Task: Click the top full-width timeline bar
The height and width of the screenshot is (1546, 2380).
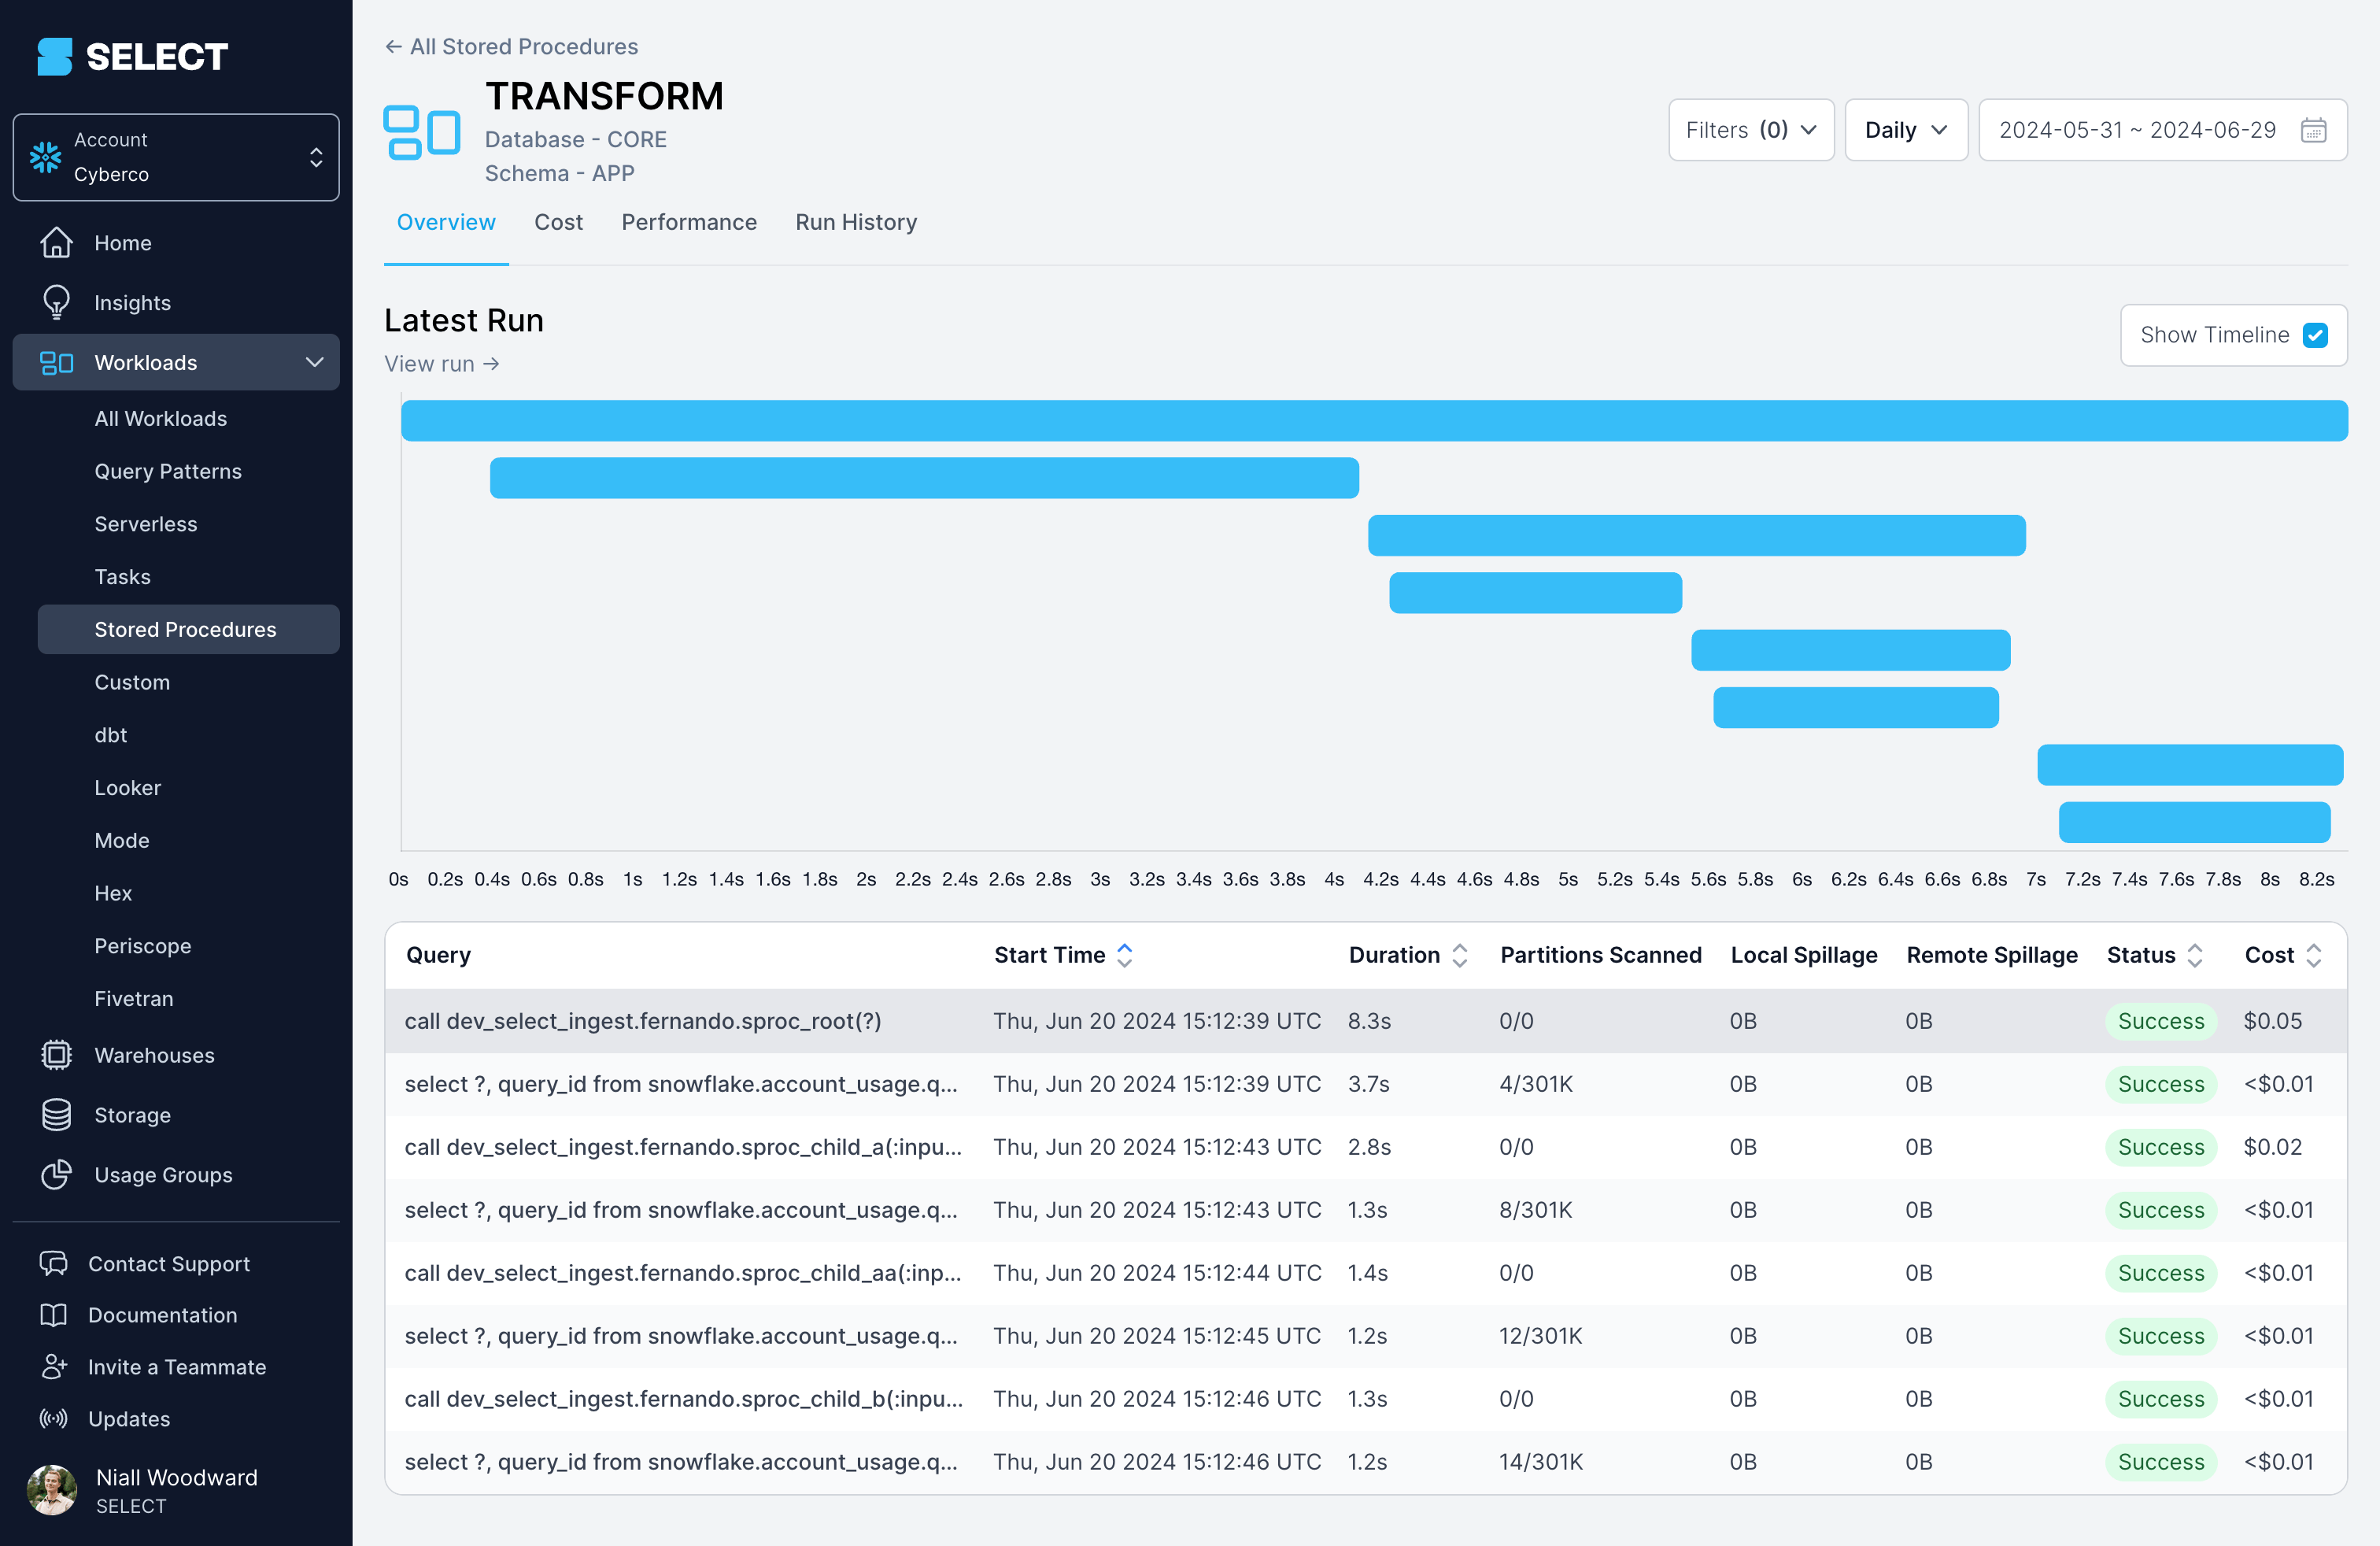Action: [1374, 421]
